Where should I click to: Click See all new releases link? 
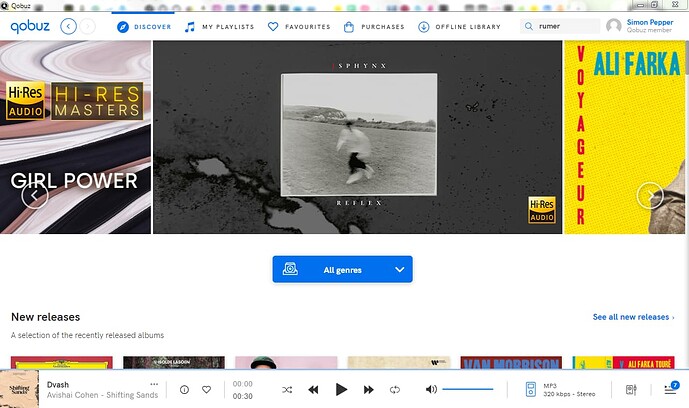(x=633, y=317)
